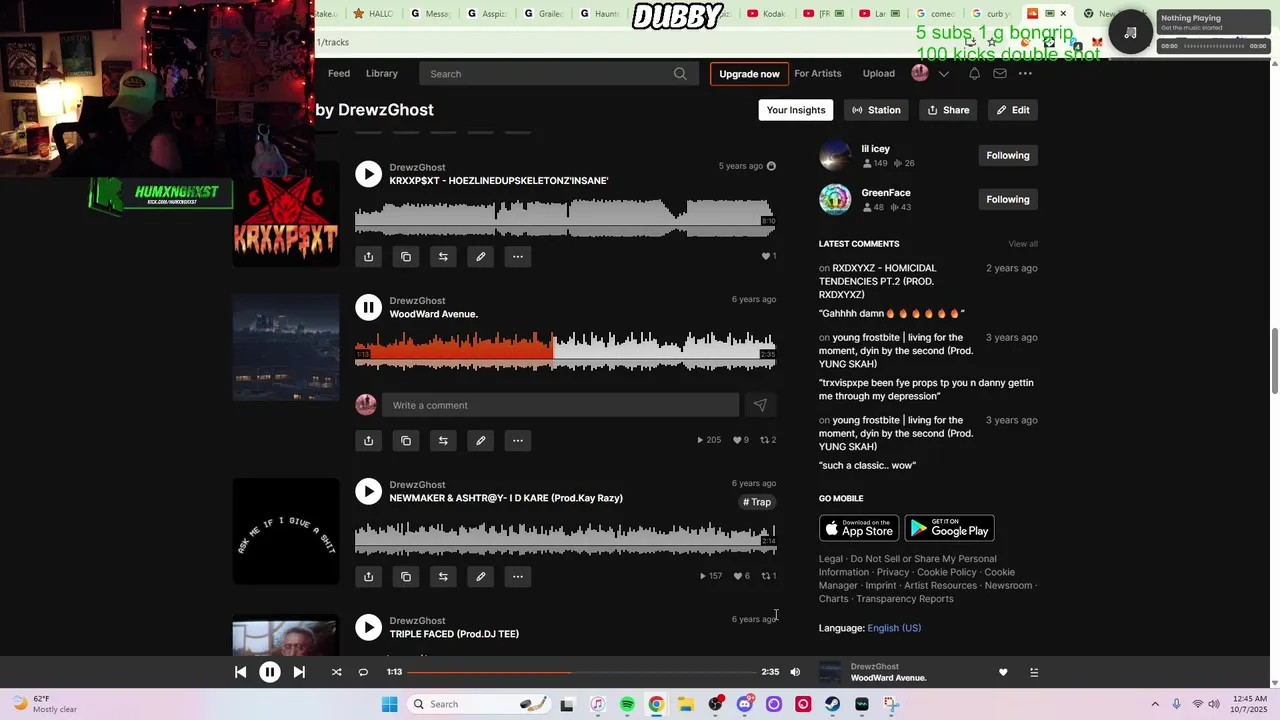Open the Feed tab
Viewport: 1280px width, 720px height.
tap(339, 74)
